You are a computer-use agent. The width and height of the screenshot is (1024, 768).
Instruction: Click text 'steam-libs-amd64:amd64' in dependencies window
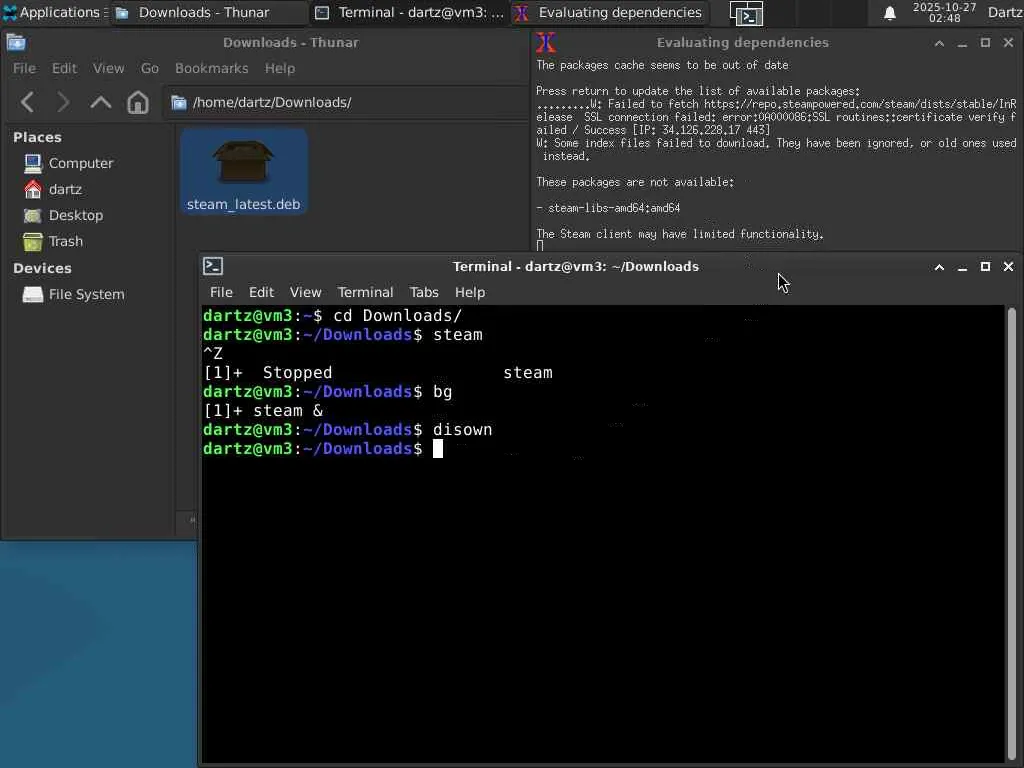pos(614,208)
